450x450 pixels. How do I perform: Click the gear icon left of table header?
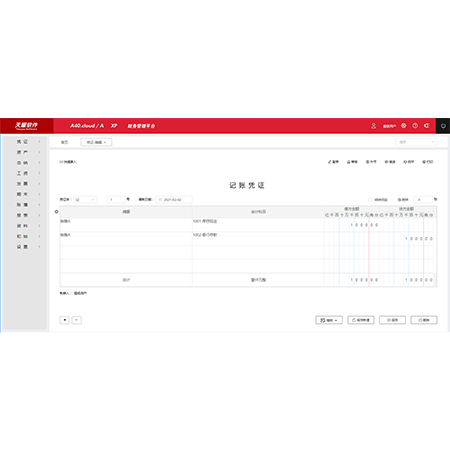56,212
